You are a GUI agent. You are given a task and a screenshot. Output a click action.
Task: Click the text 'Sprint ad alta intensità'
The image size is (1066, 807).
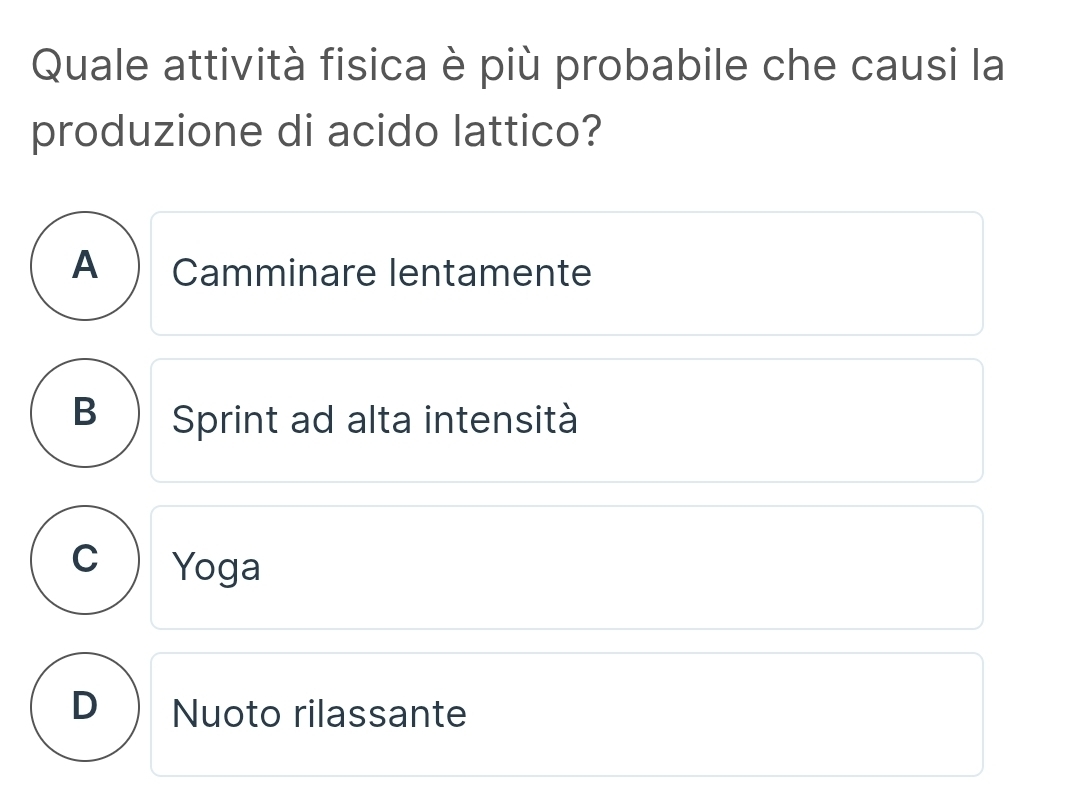[x=374, y=420]
